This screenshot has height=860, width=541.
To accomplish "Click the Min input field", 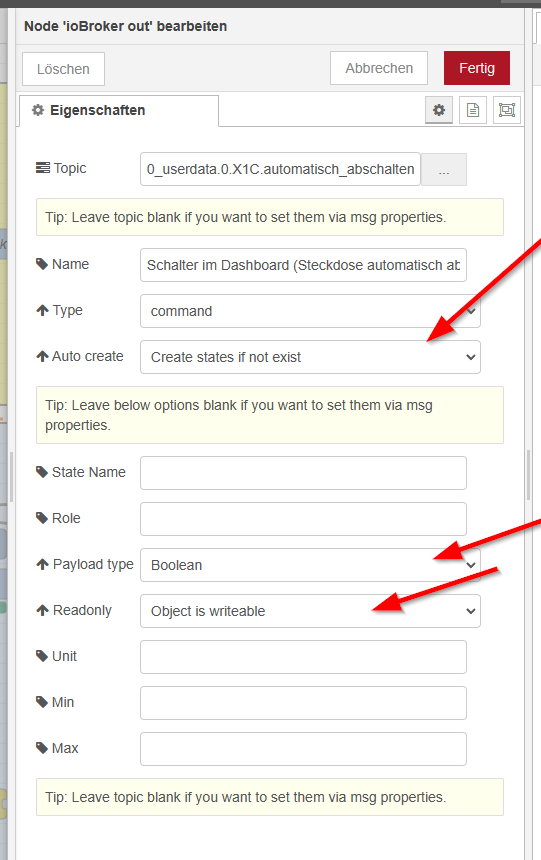I will click(x=303, y=703).
